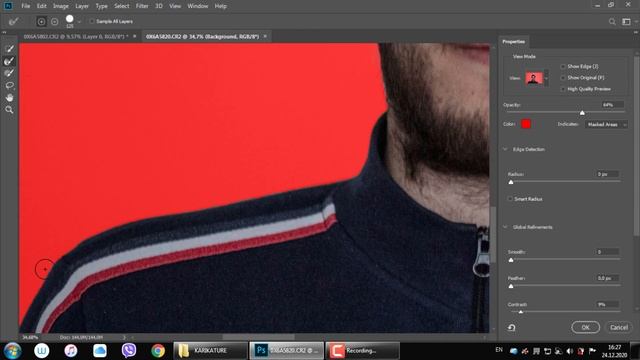Click the Cancel button
This screenshot has width=640, height=360.
tap(619, 327)
